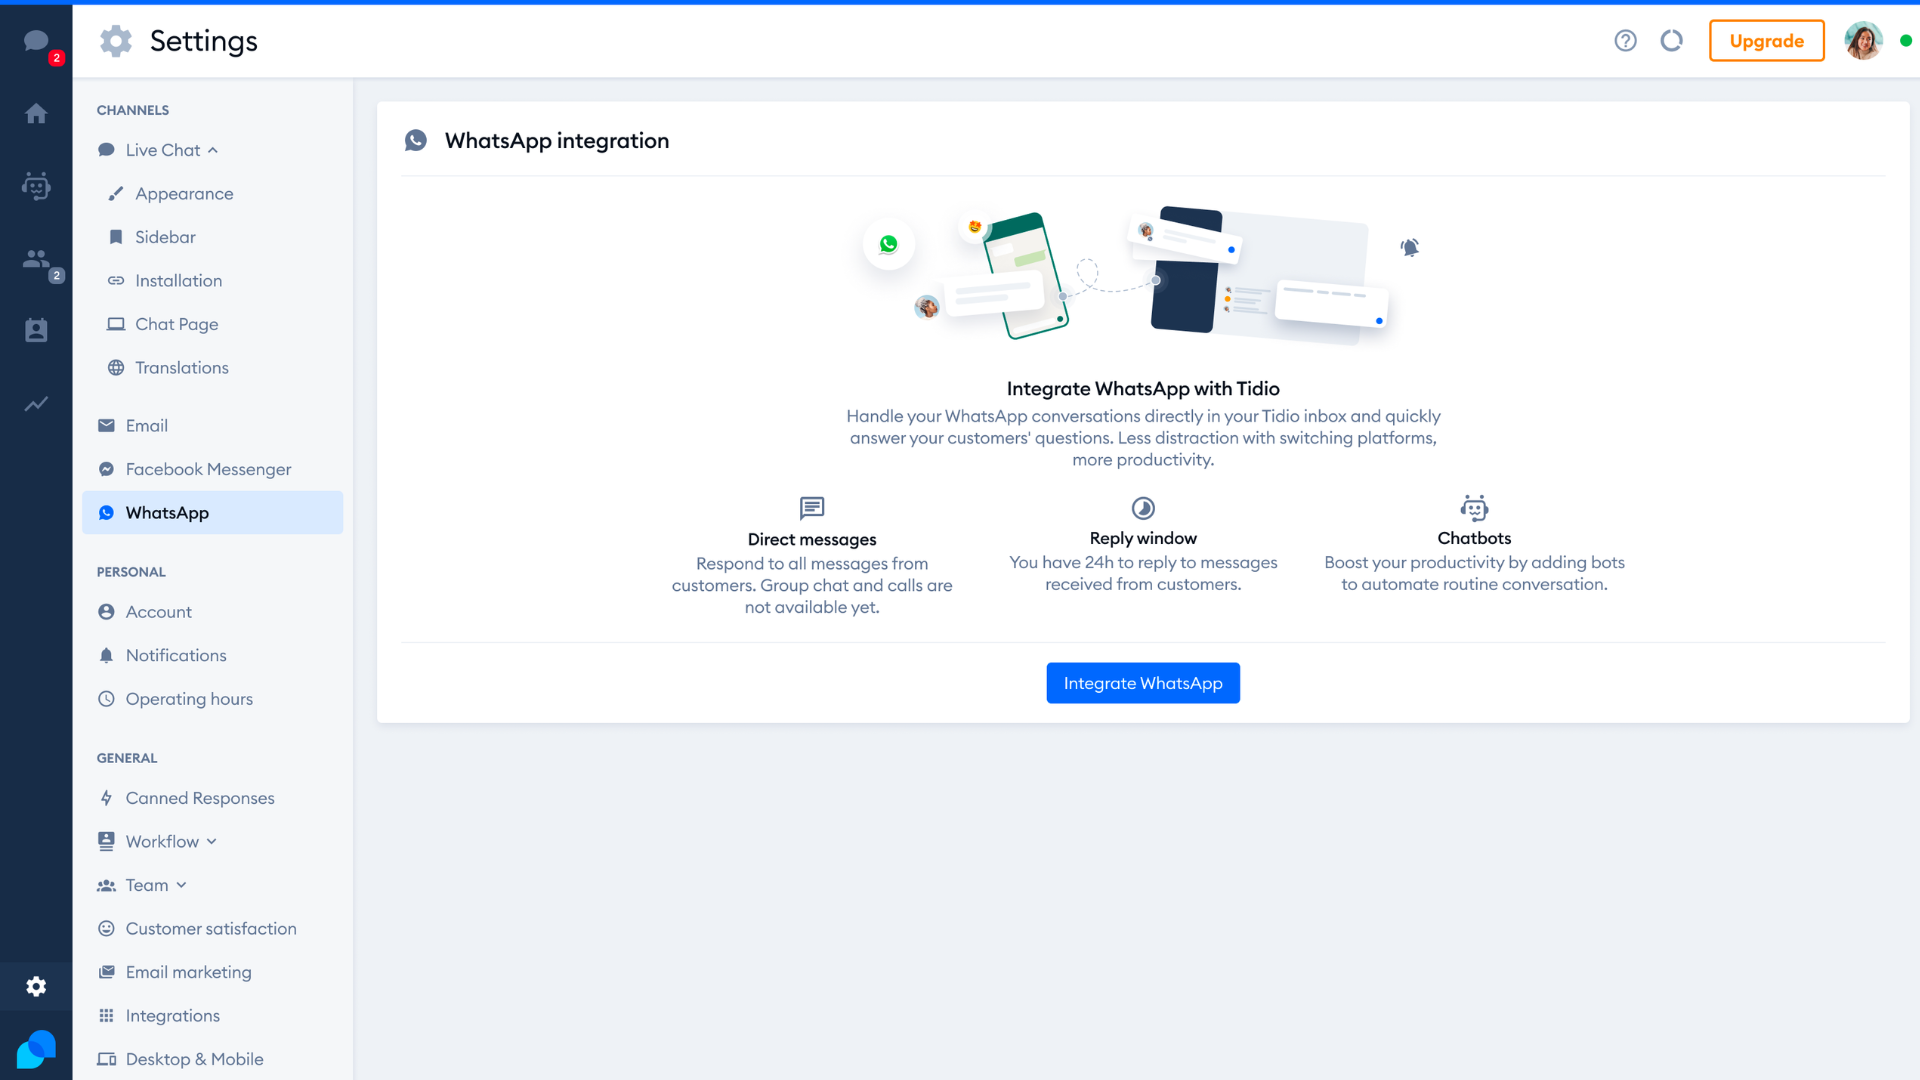Open the contacts icon in left rail
The image size is (1920, 1080).
[x=36, y=331]
